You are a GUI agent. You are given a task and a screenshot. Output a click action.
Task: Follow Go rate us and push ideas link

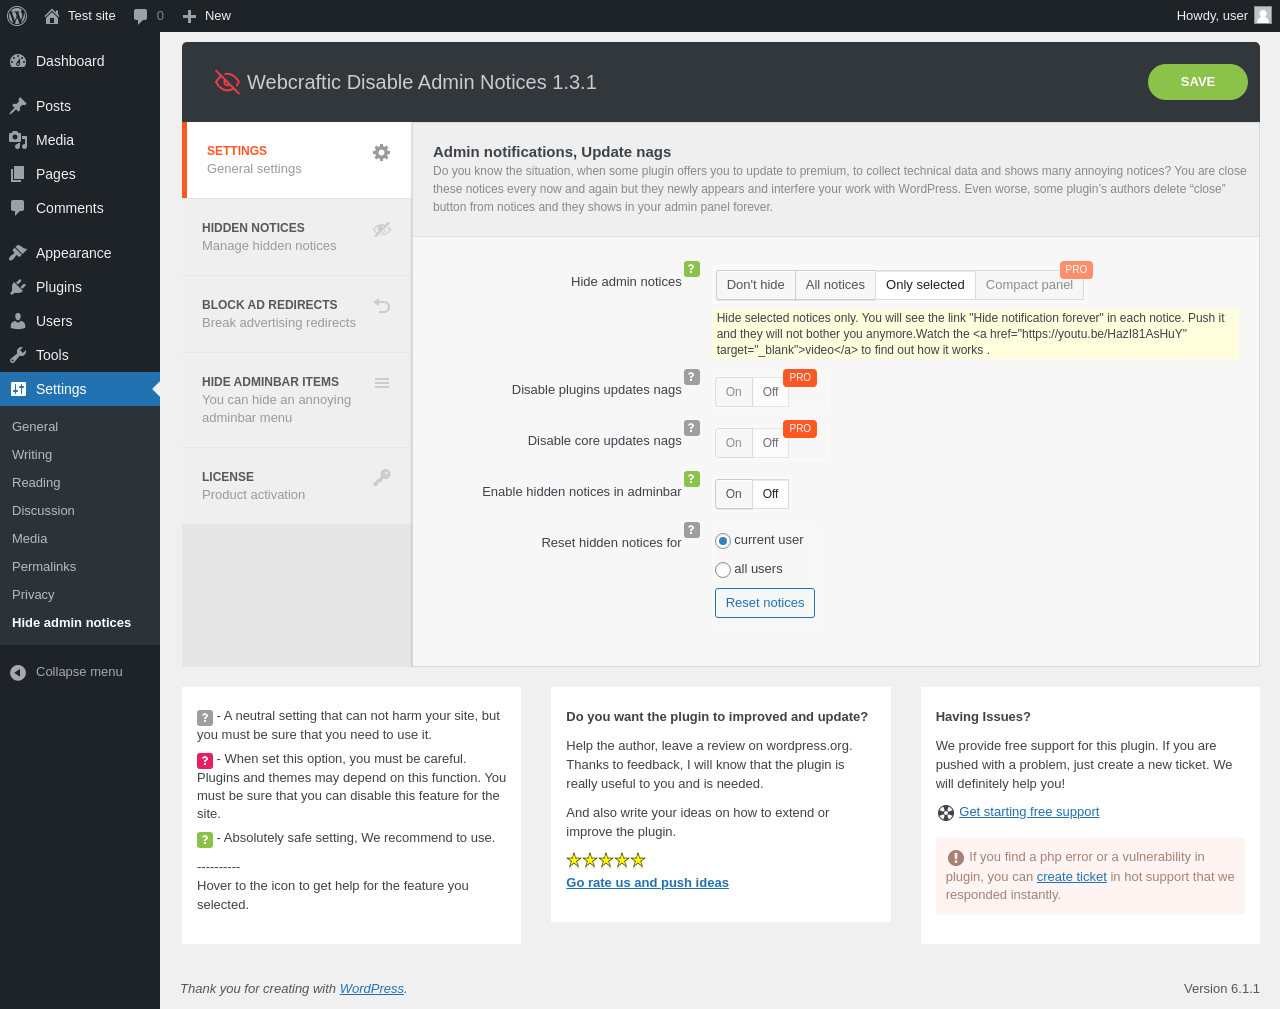tap(647, 883)
